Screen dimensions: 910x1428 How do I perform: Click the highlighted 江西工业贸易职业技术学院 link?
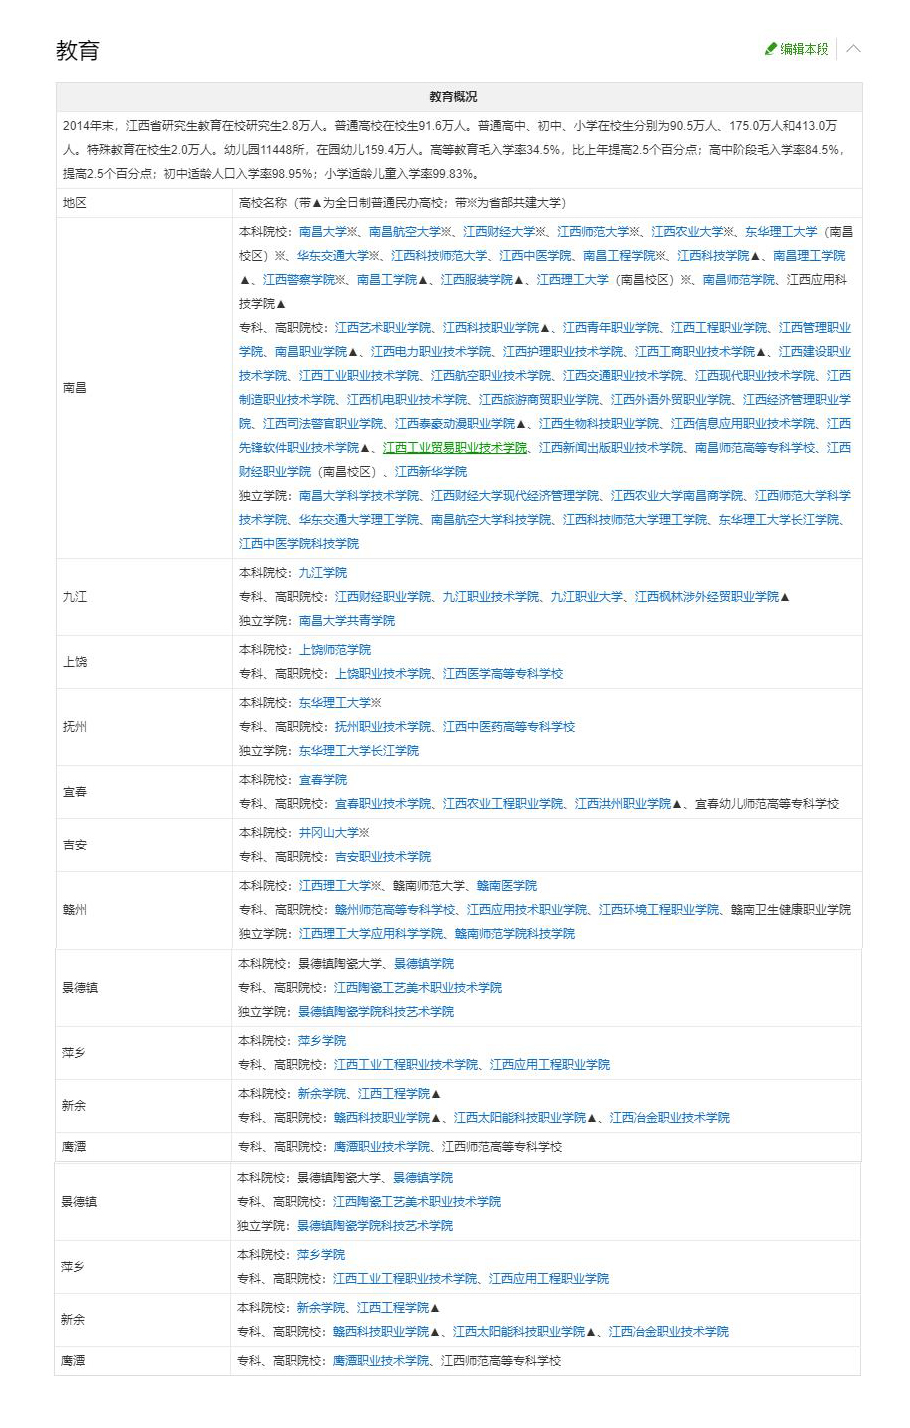455,448
